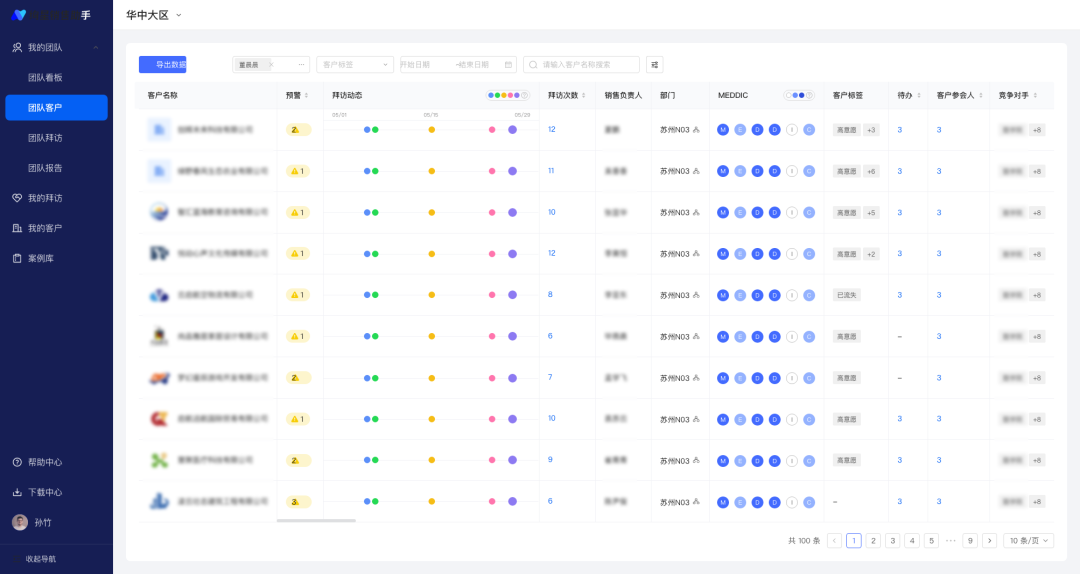Click the 案例库 clipboard icon in sidebar
Viewport: 1080px width, 574px height.
pyautogui.click(x=17, y=258)
